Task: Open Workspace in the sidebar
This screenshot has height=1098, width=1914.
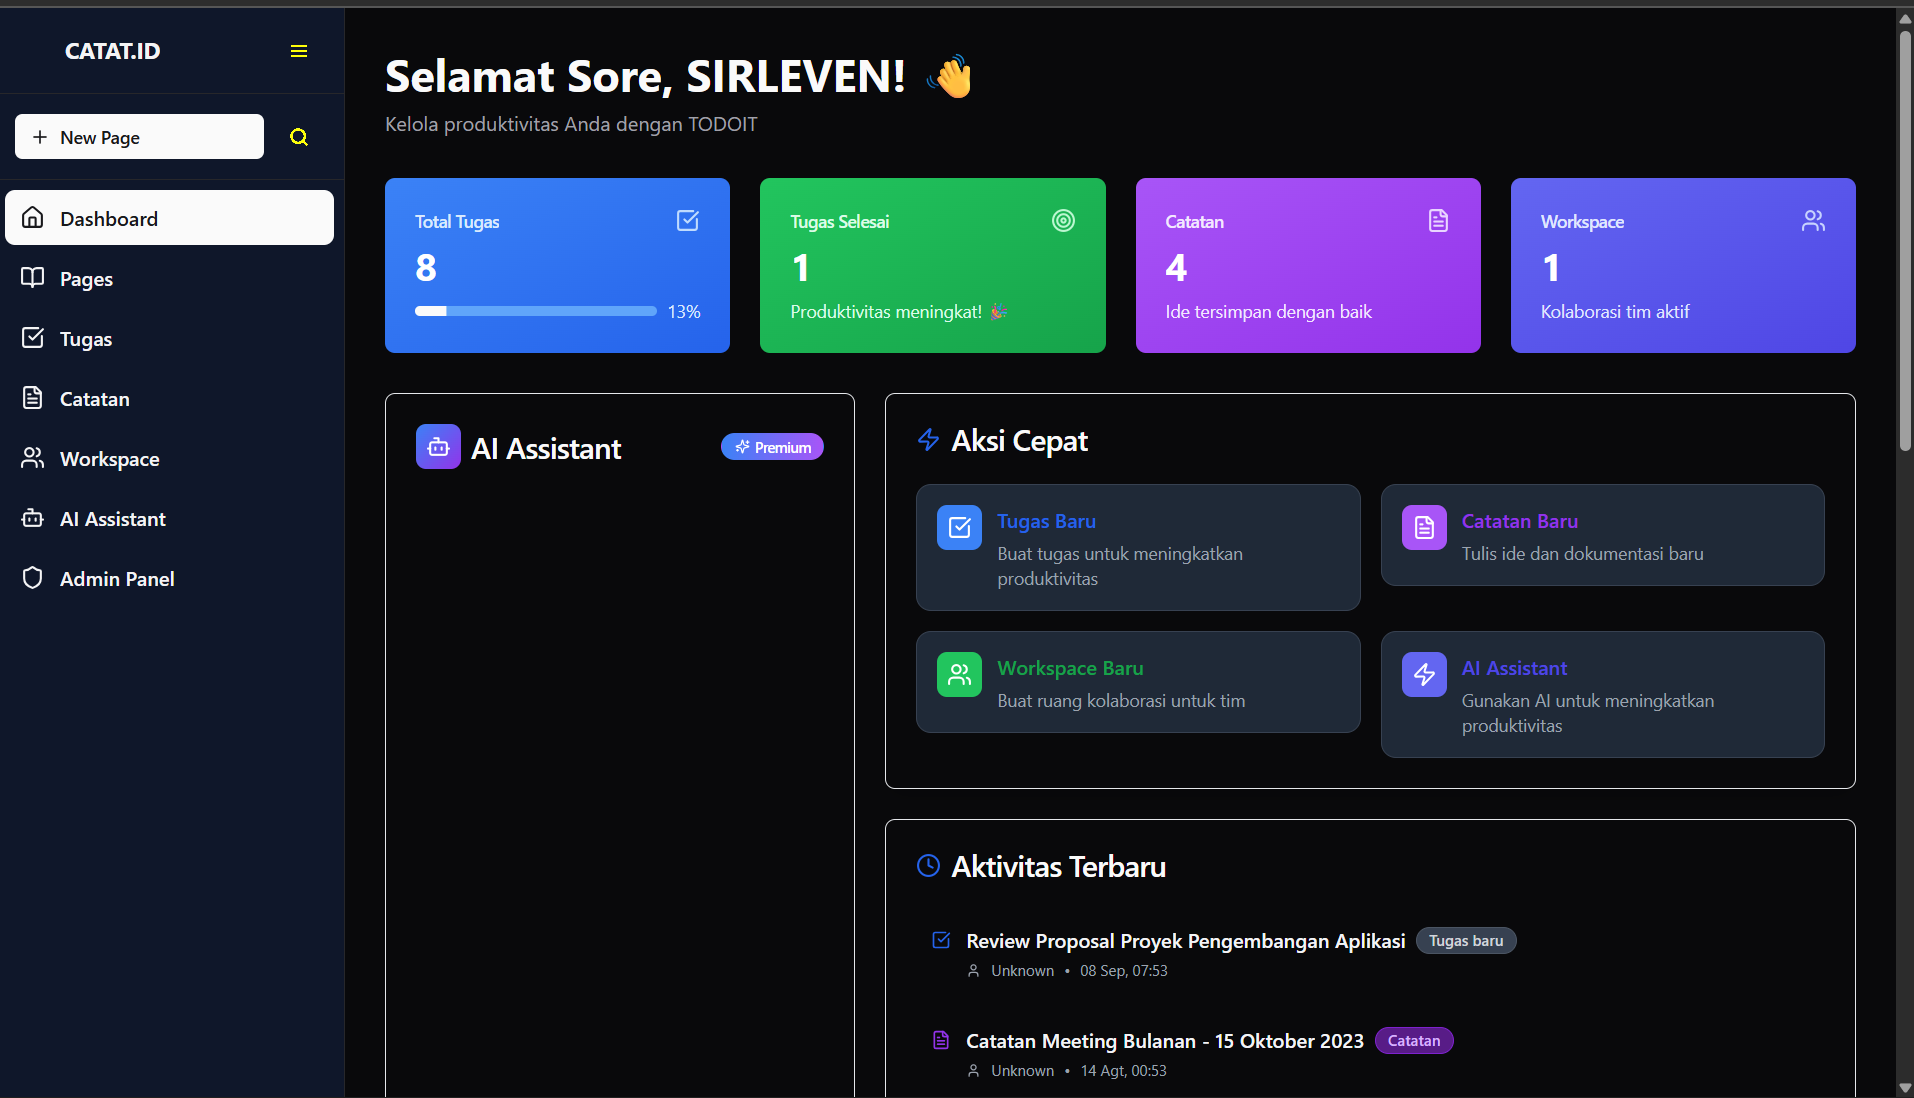Action: (169, 458)
